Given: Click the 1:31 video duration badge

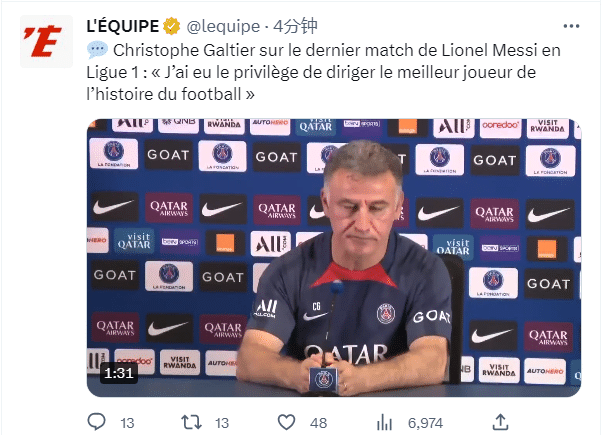Looking at the screenshot, I should click(x=121, y=373).
